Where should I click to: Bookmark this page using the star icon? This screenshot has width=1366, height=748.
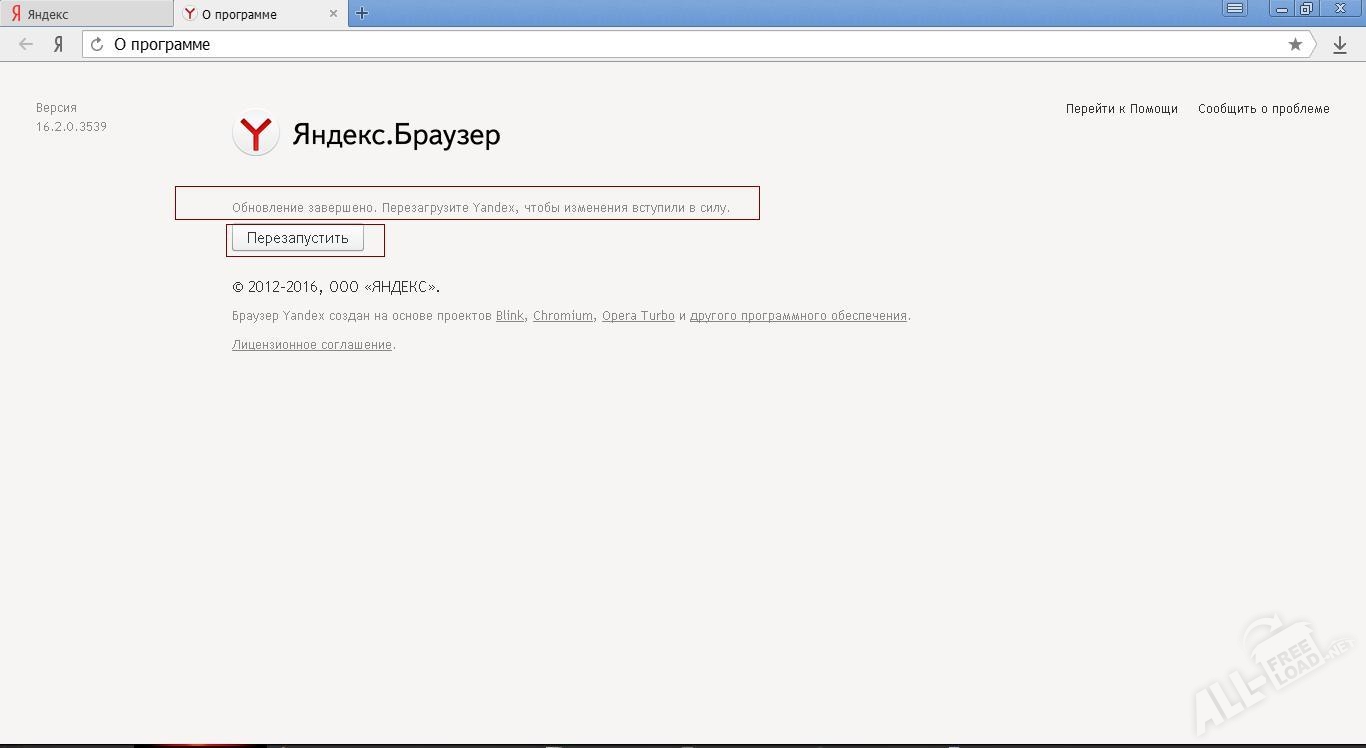(x=1295, y=44)
